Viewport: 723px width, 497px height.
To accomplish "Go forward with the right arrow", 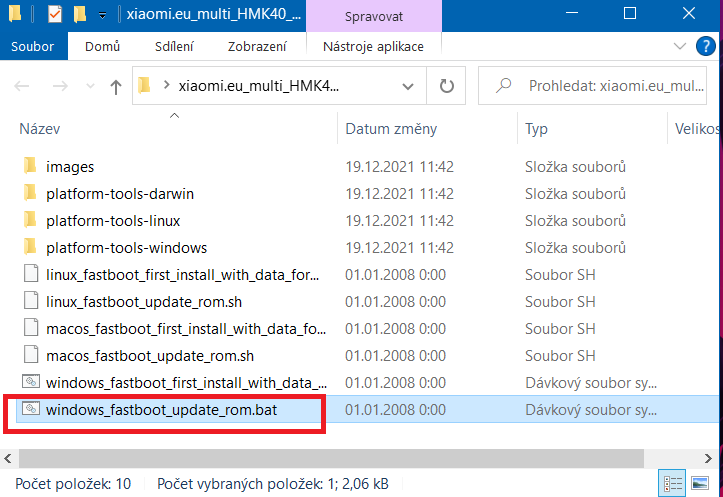I will (x=59, y=86).
